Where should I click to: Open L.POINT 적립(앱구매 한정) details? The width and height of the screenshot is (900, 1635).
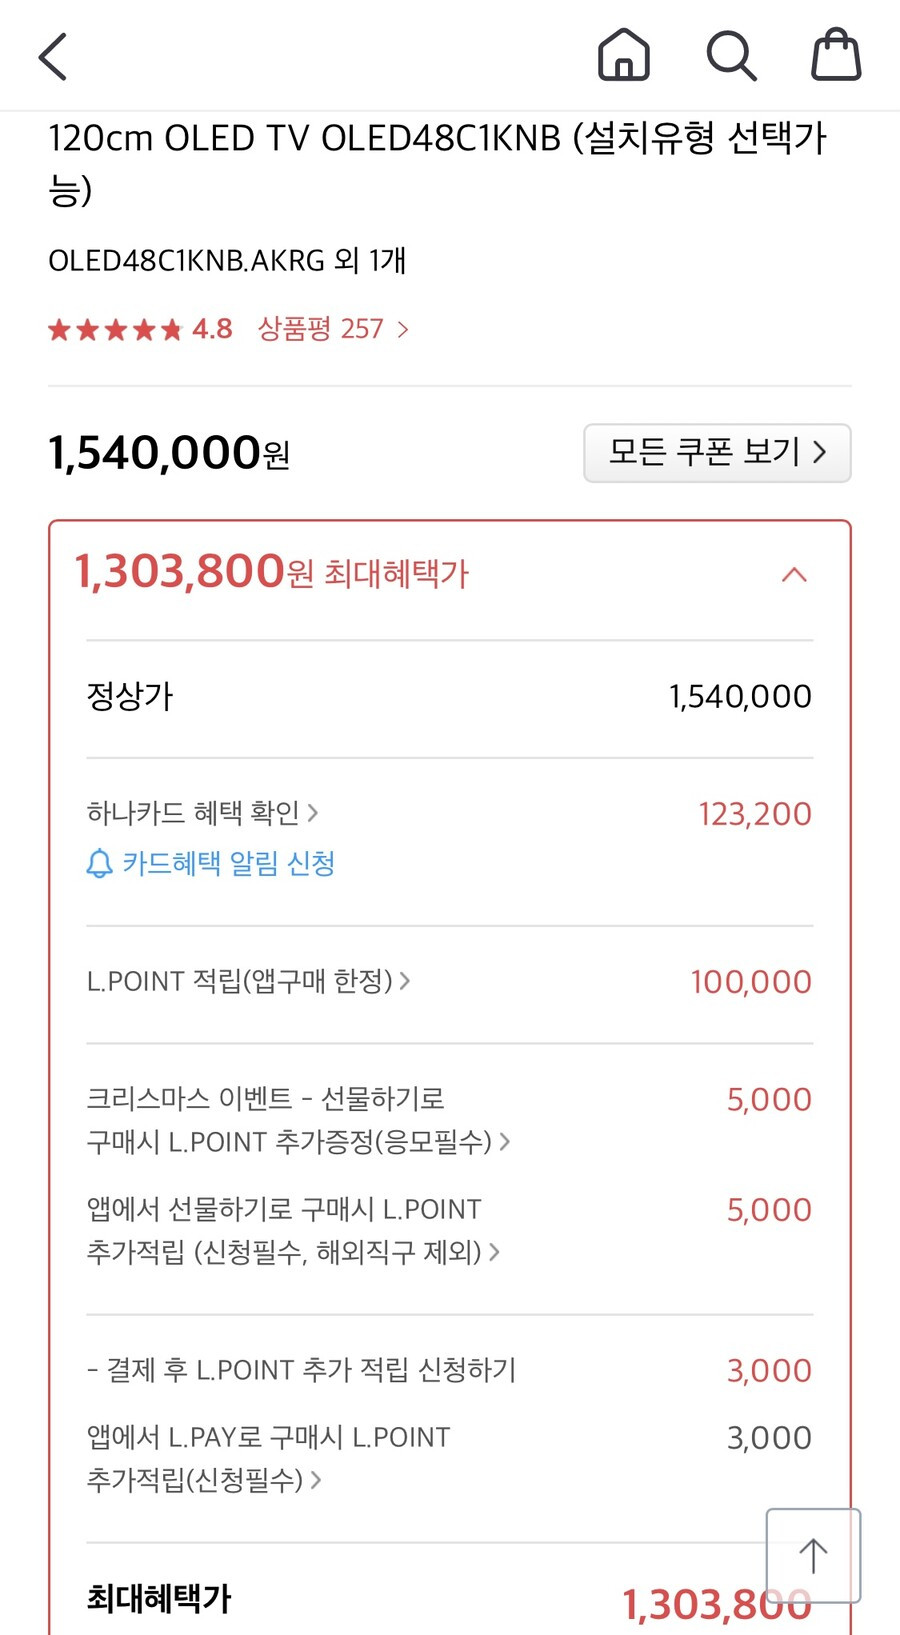(x=248, y=981)
